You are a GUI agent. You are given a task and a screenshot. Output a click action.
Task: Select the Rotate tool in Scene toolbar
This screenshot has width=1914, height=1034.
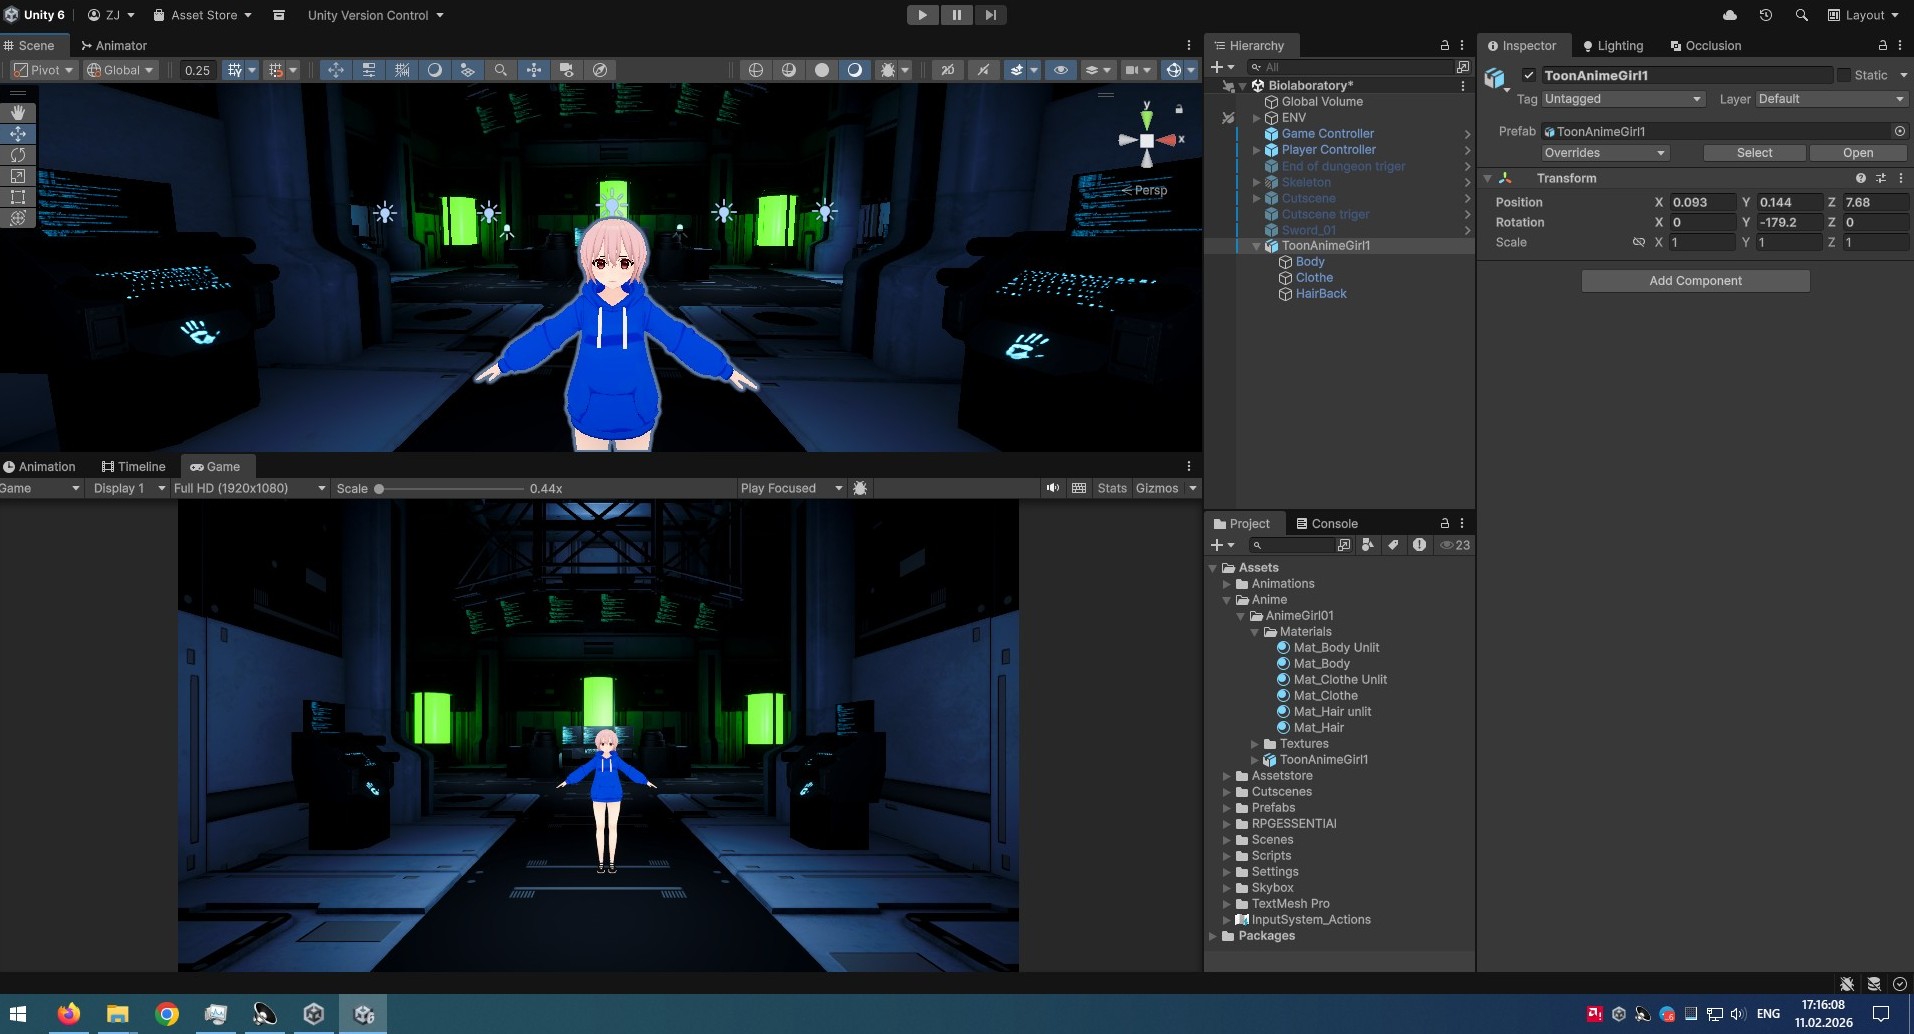click(x=18, y=155)
